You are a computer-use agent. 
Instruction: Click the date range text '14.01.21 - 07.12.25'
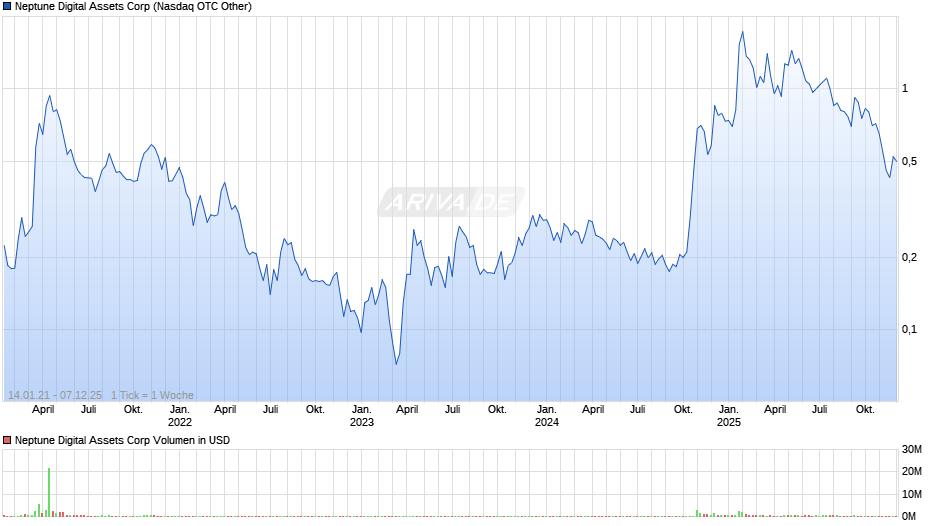tap(55, 395)
